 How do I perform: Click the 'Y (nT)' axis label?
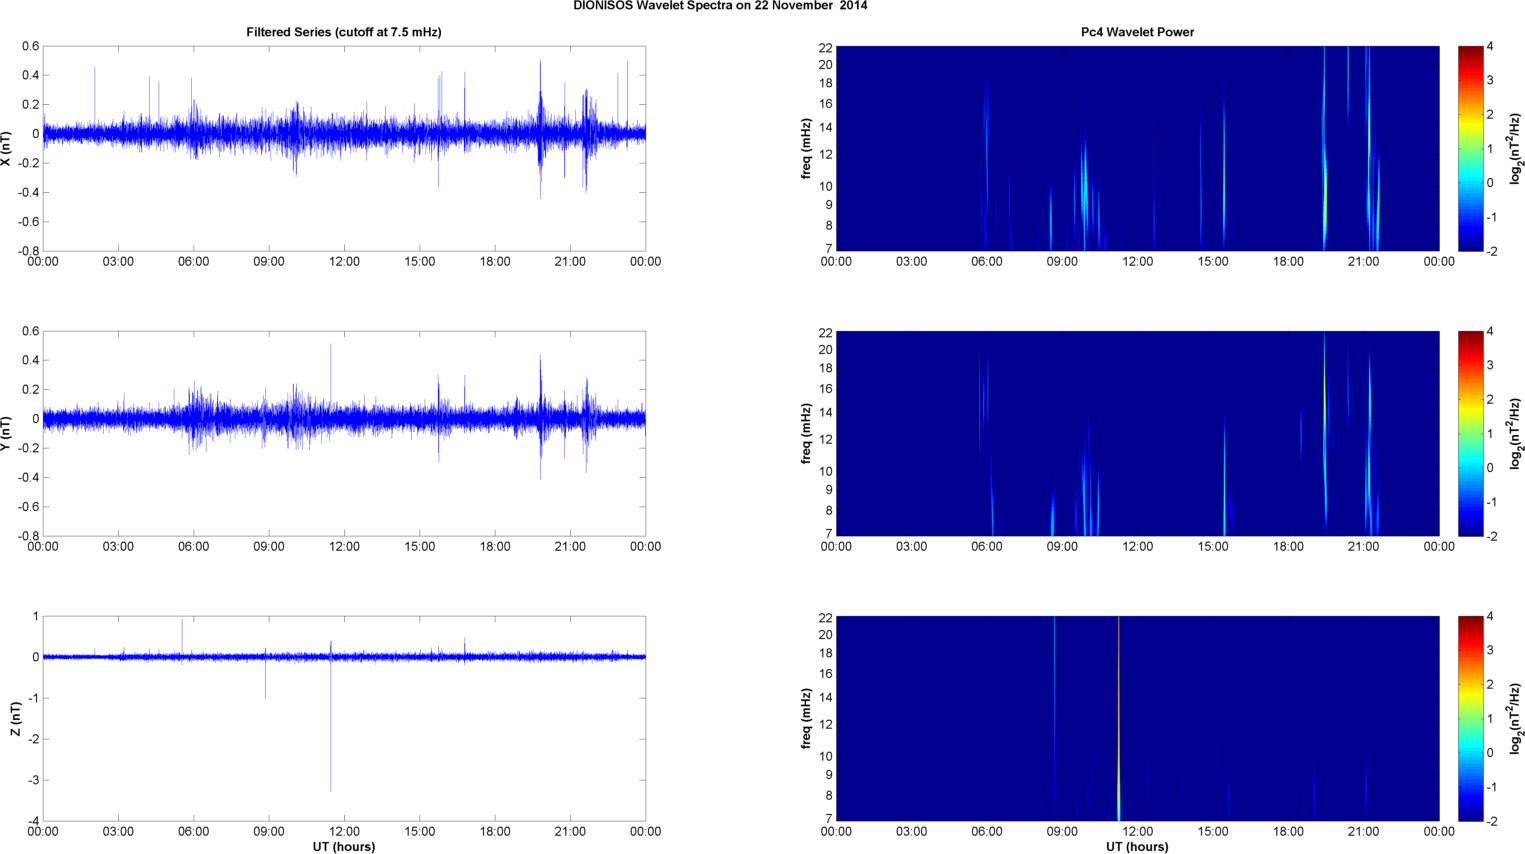(x=7, y=433)
